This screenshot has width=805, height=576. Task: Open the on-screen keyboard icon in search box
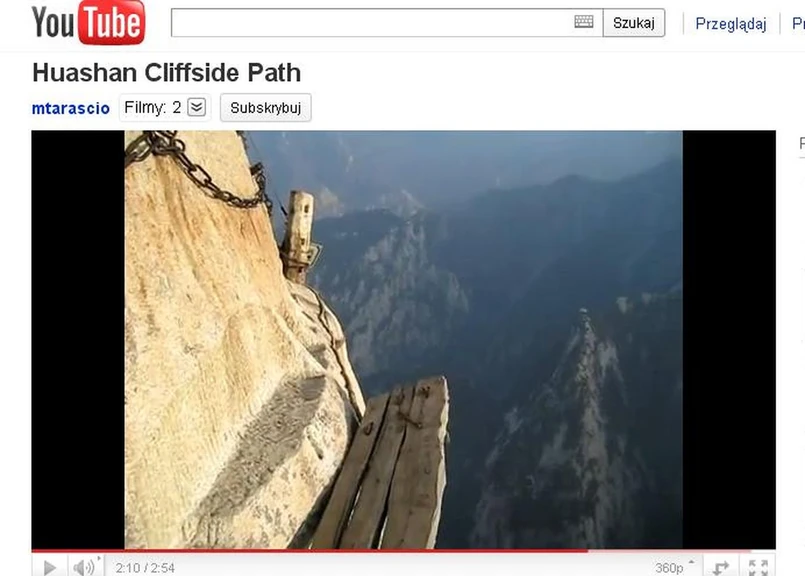tap(584, 22)
